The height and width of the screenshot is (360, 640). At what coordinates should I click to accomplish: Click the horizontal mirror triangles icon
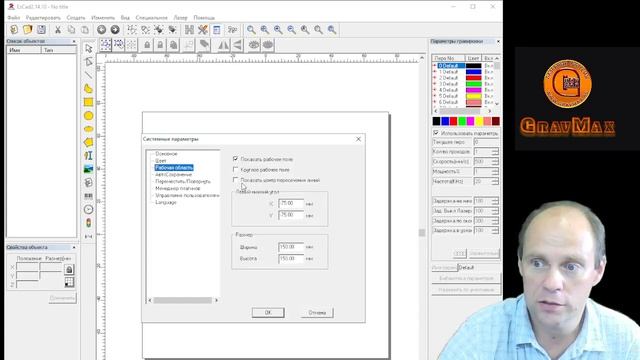(223, 45)
